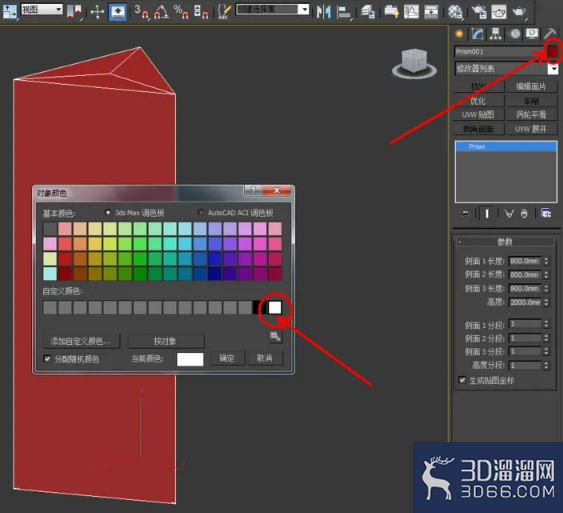This screenshot has width=563, height=513.
Task: Open the 视图 reference coordinate dropdown
Action: (42, 9)
